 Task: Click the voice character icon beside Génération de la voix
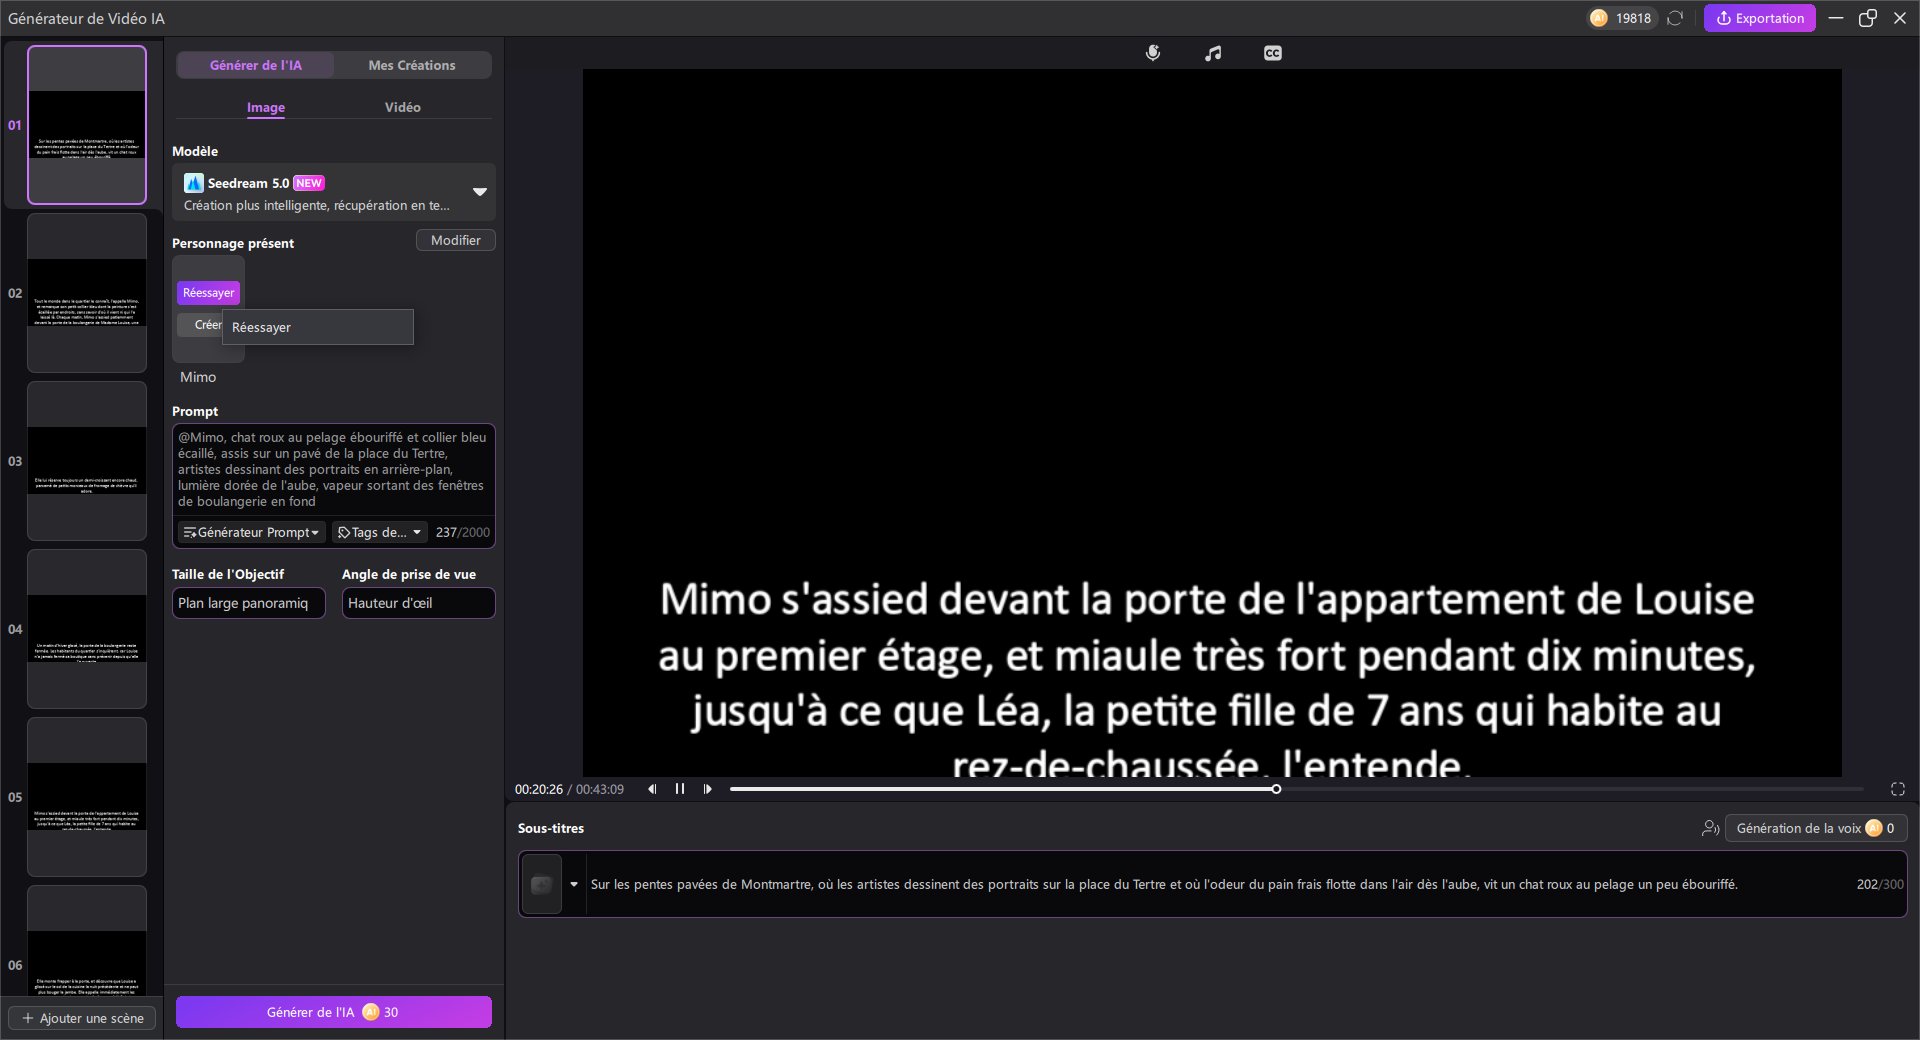pyautogui.click(x=1710, y=828)
